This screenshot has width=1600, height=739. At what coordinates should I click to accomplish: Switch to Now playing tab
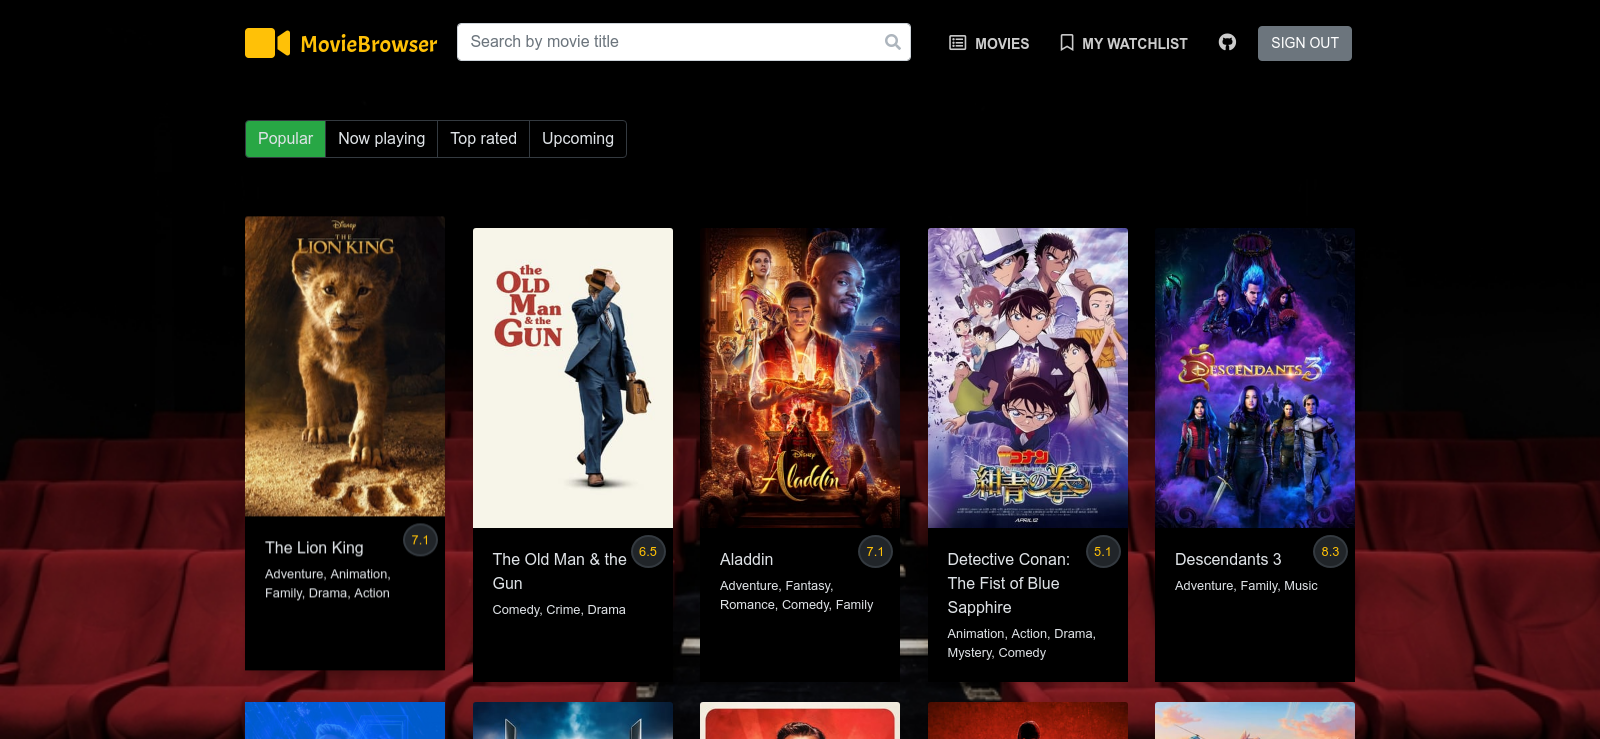coord(381,139)
